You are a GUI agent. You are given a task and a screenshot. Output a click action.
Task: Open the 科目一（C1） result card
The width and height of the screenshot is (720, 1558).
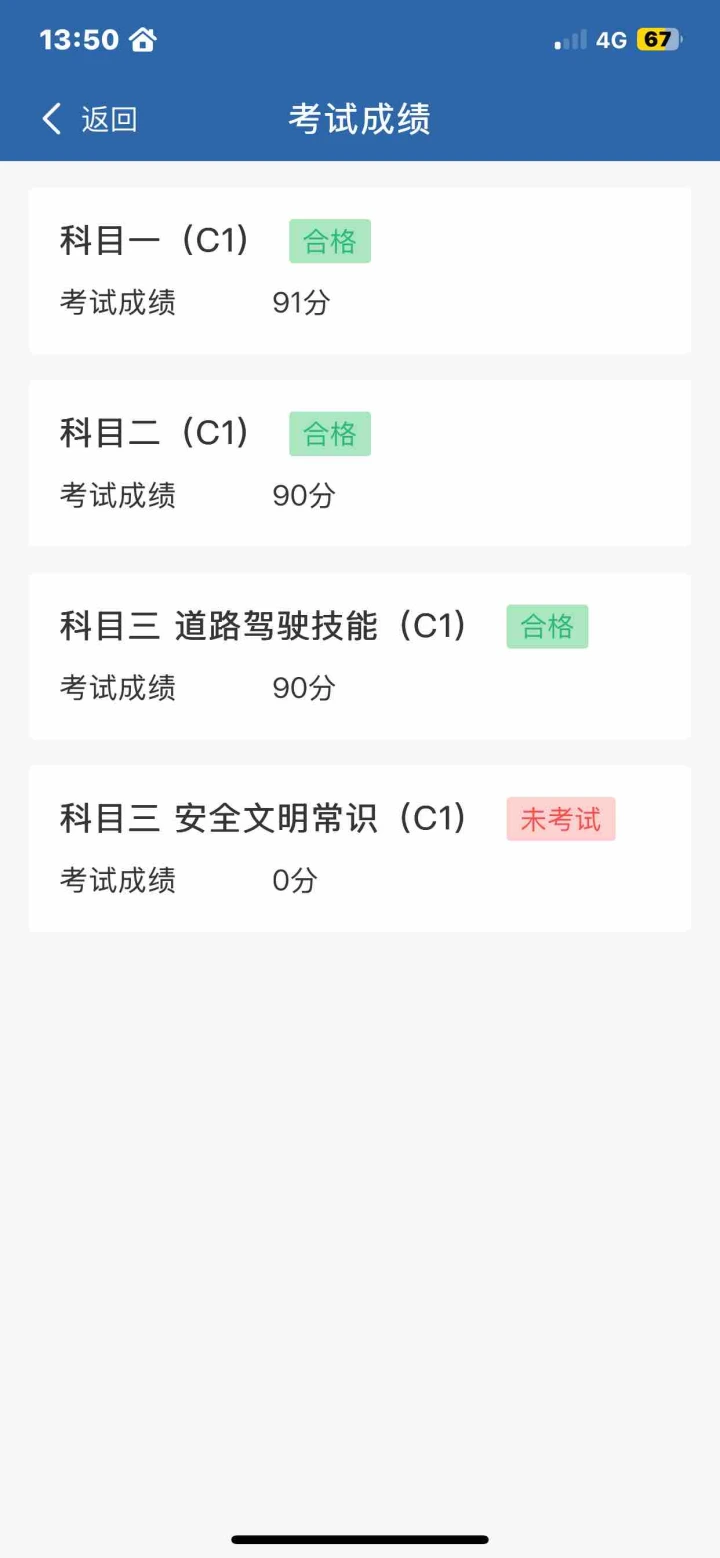click(x=359, y=270)
